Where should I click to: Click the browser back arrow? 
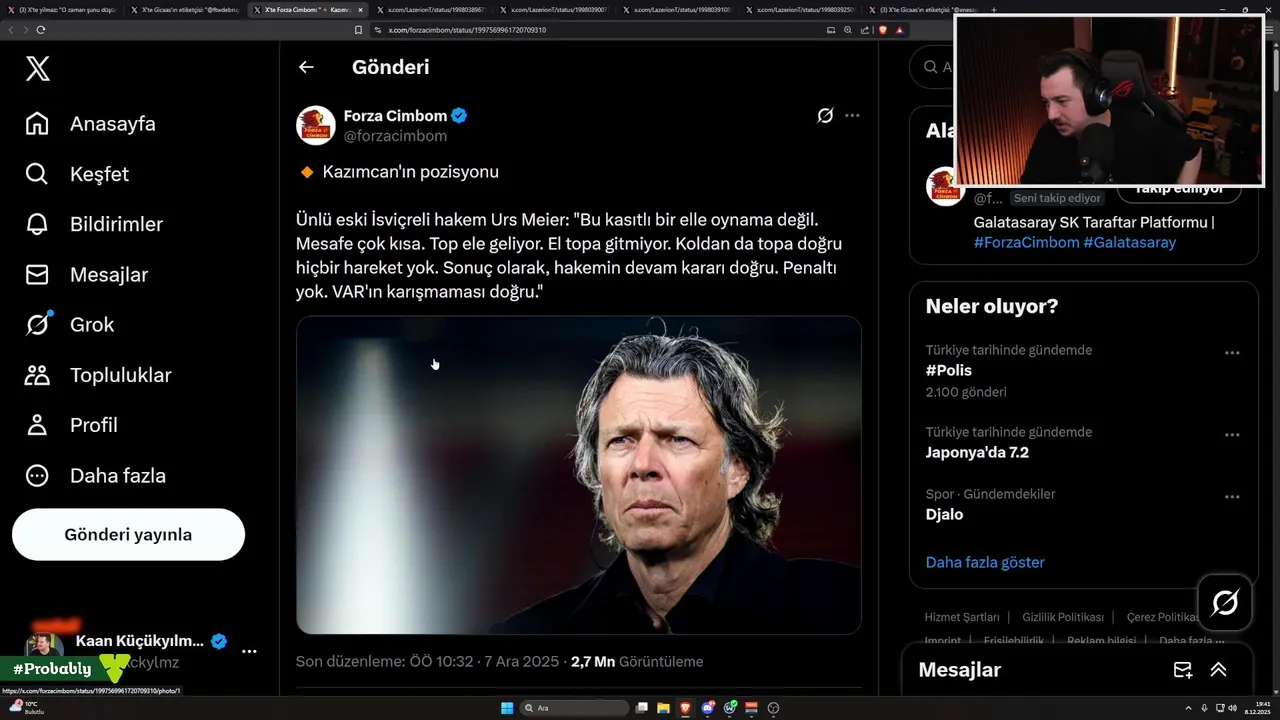tap(11, 30)
